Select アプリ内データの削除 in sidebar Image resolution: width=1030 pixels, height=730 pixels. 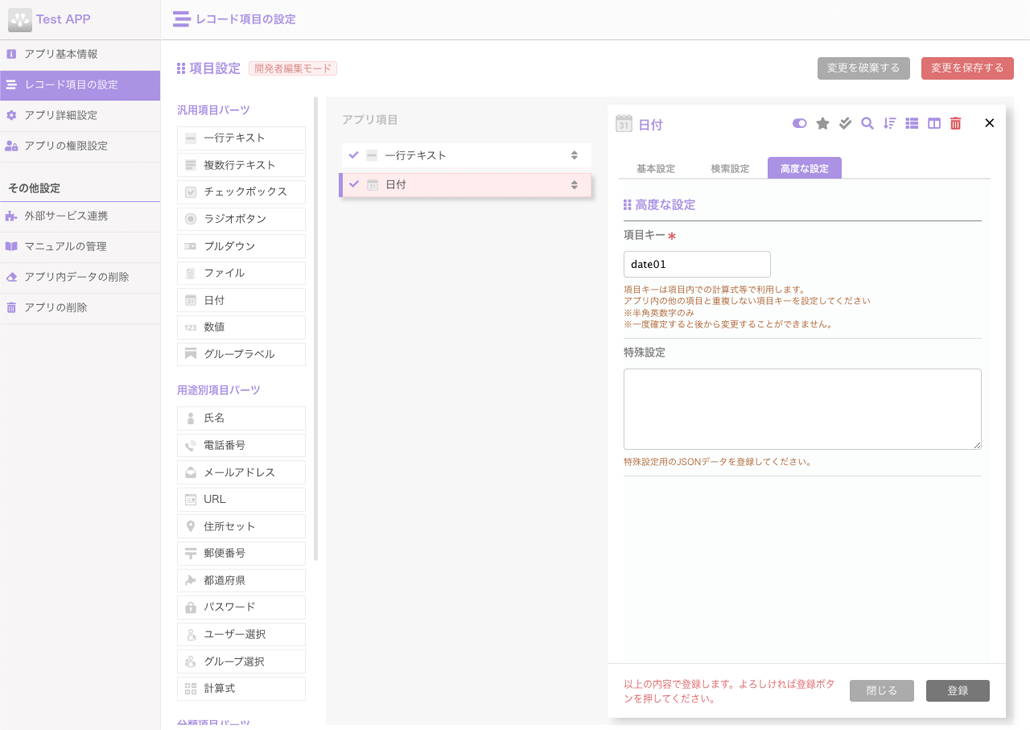[x=80, y=277]
